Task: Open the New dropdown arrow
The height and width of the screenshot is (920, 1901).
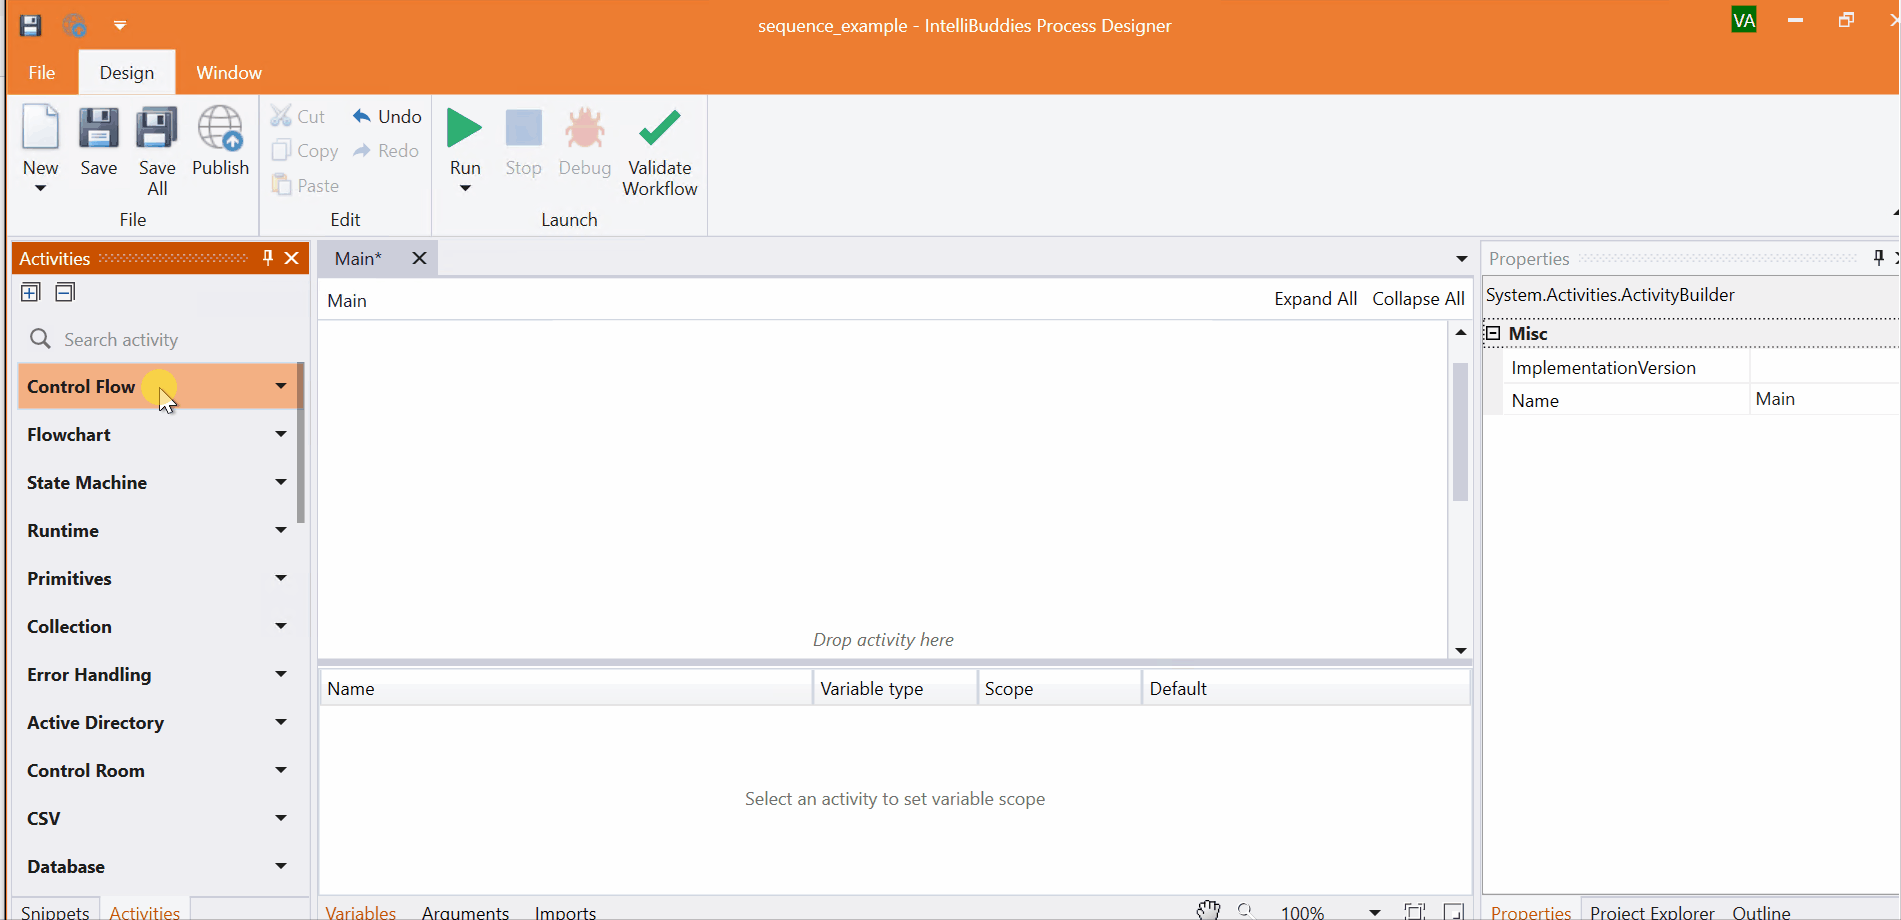Action: coord(41,188)
